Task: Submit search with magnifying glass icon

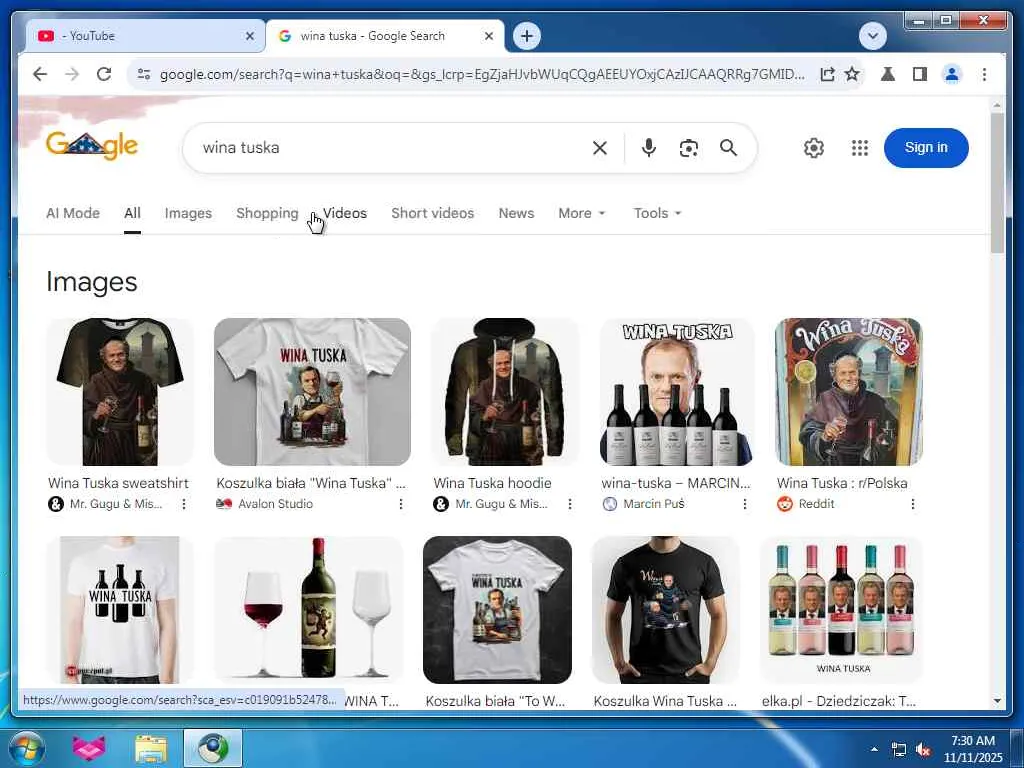Action: click(x=729, y=148)
